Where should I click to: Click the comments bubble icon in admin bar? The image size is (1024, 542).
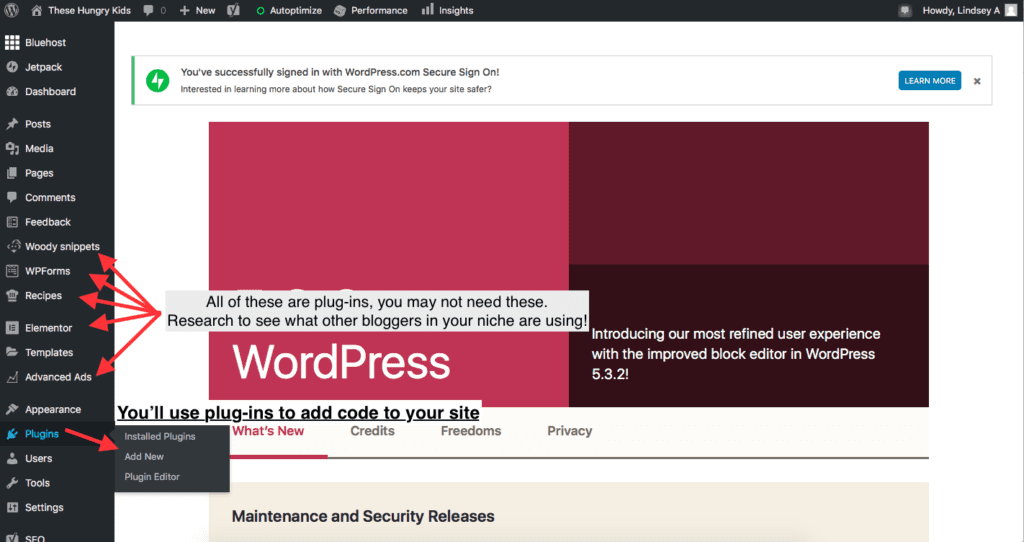(148, 10)
